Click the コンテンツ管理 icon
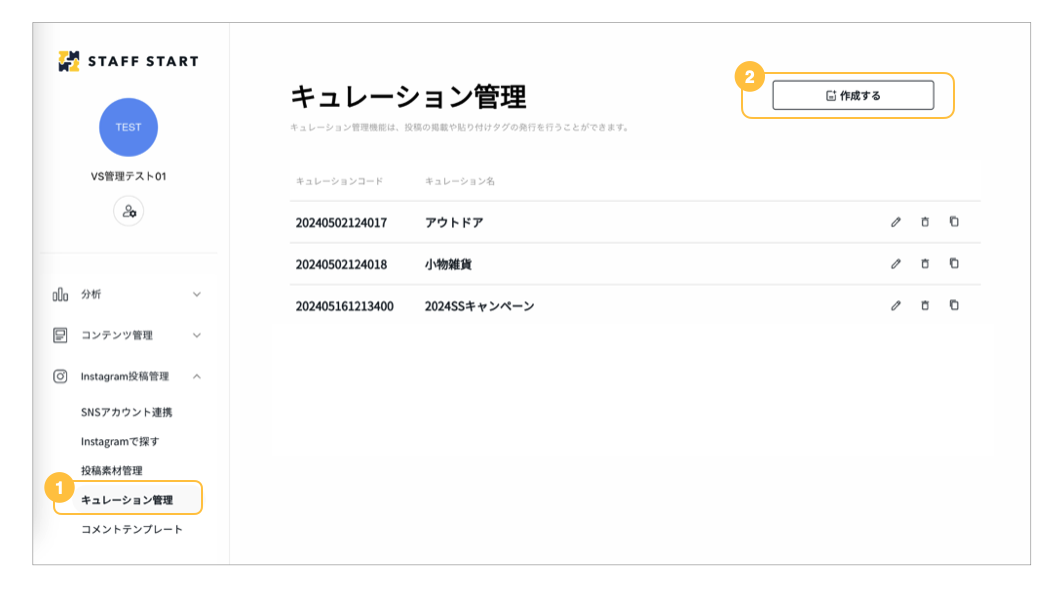 (60, 335)
